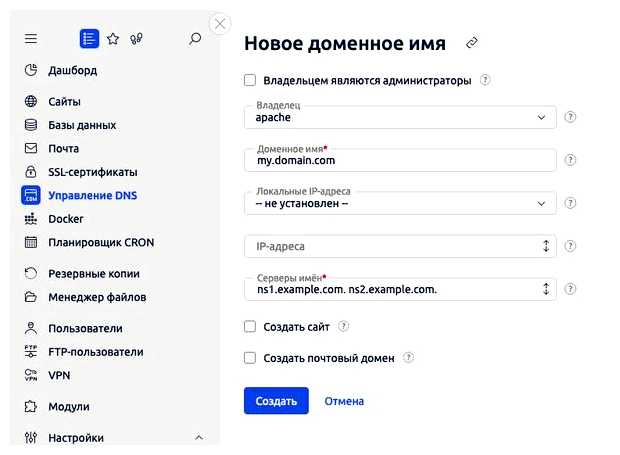Screen dimensions: 620x455
Task: Click the FTP-пользователи icon
Action: [x=31, y=351]
